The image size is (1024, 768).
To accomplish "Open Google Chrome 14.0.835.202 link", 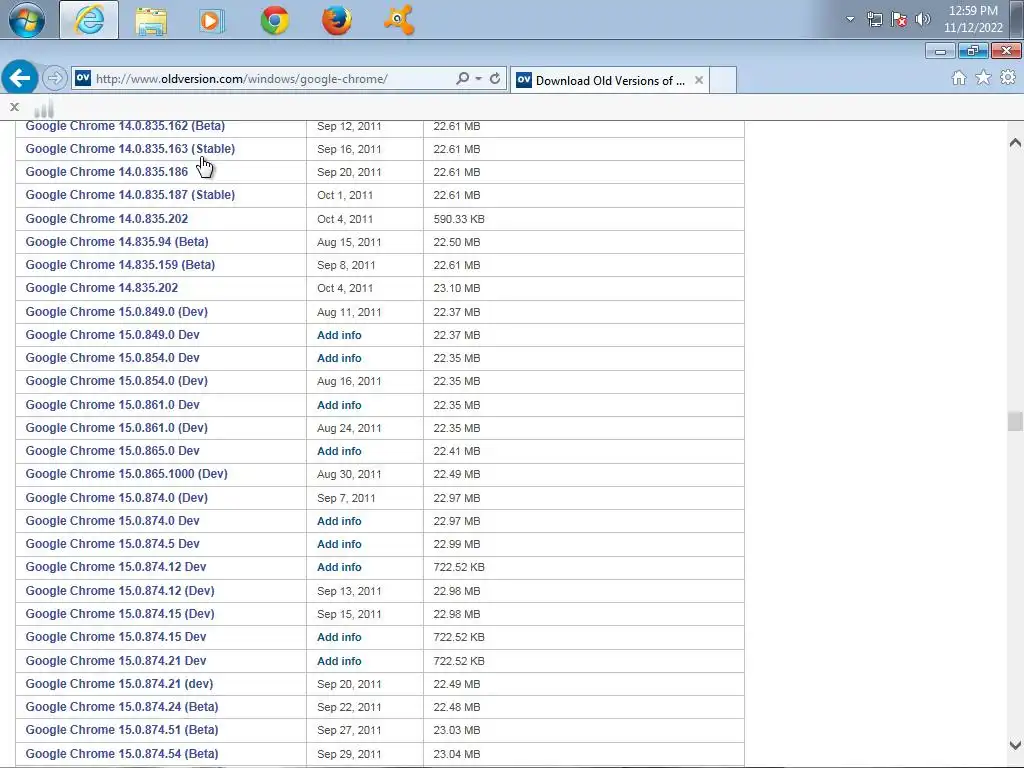I will click(106, 219).
